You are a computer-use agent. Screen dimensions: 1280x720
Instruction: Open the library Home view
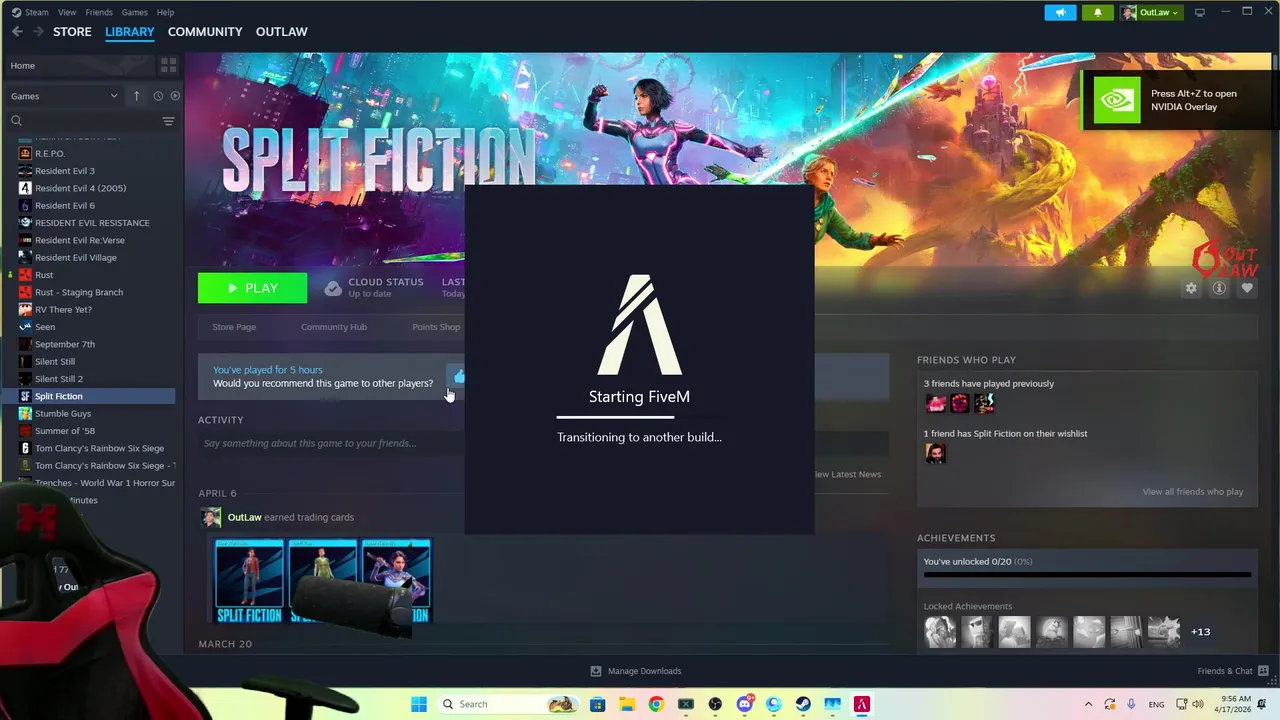point(80,65)
